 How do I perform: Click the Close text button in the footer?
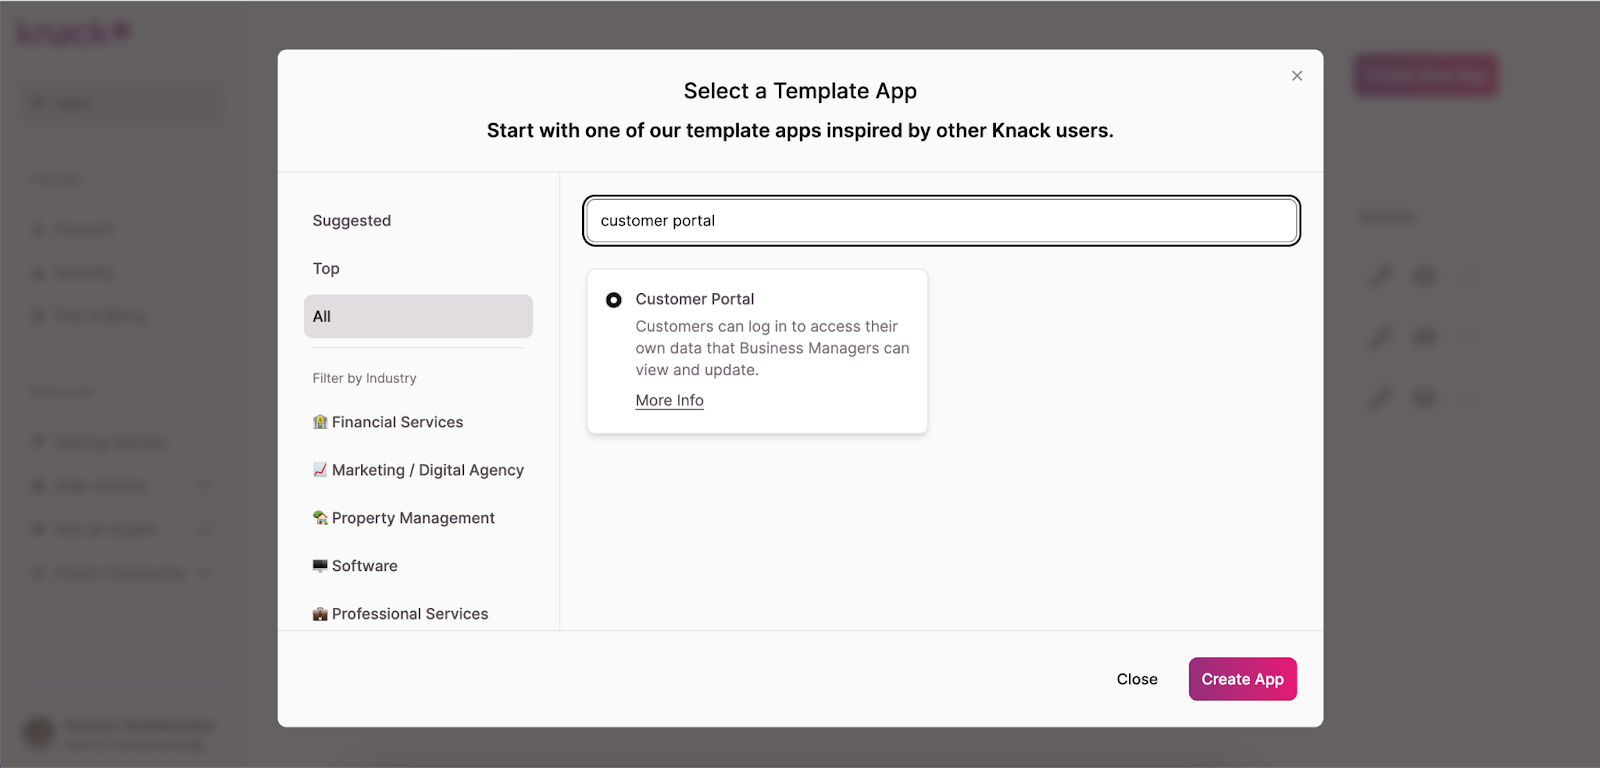point(1137,680)
